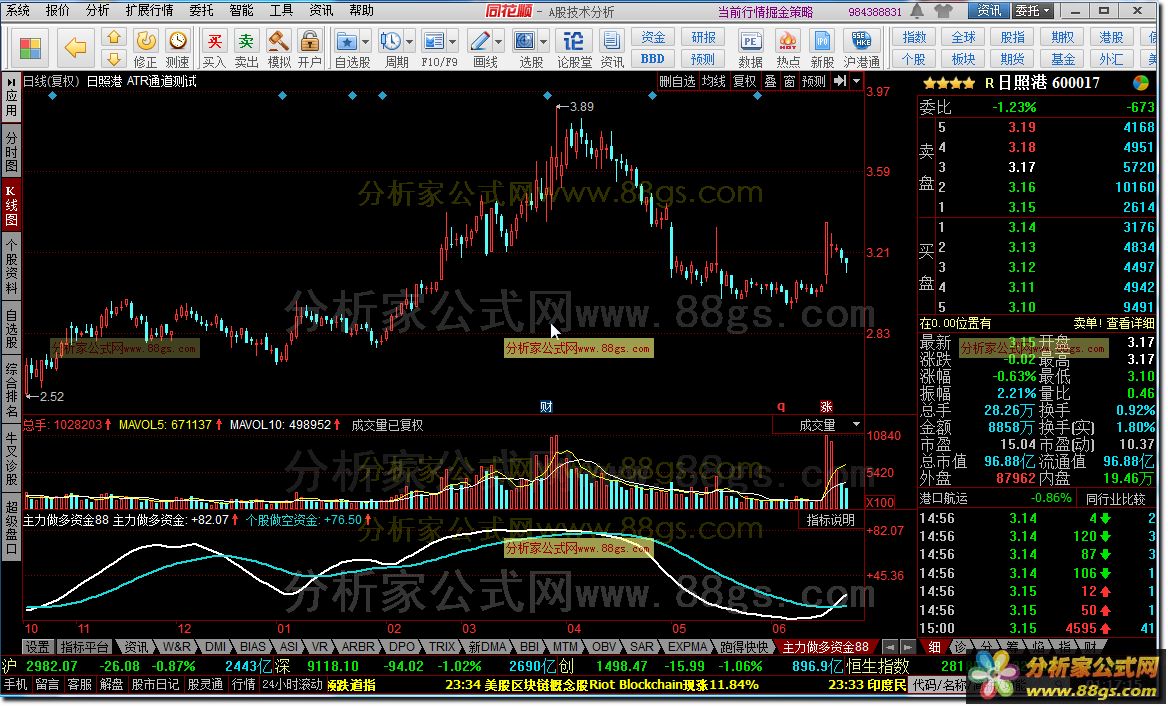The height and width of the screenshot is (706, 1168).
Task: Click the BBD button
Action: pos(653,59)
